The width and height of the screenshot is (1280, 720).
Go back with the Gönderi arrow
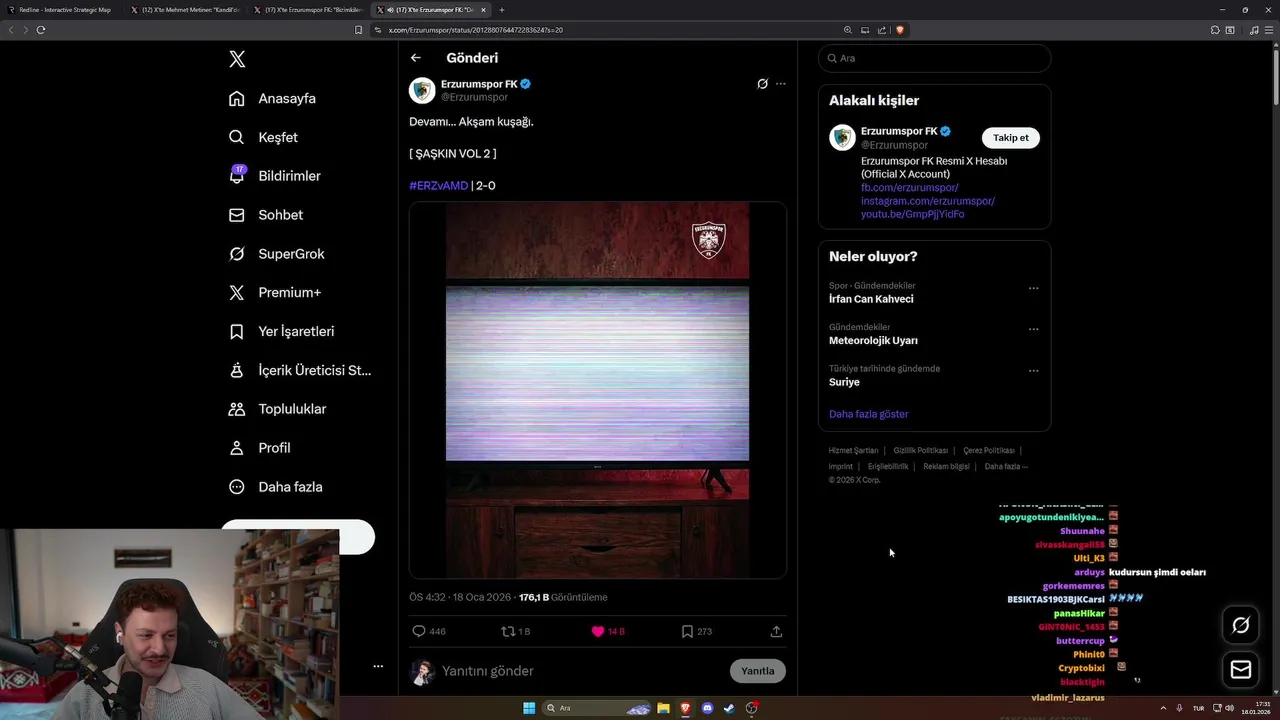(416, 58)
